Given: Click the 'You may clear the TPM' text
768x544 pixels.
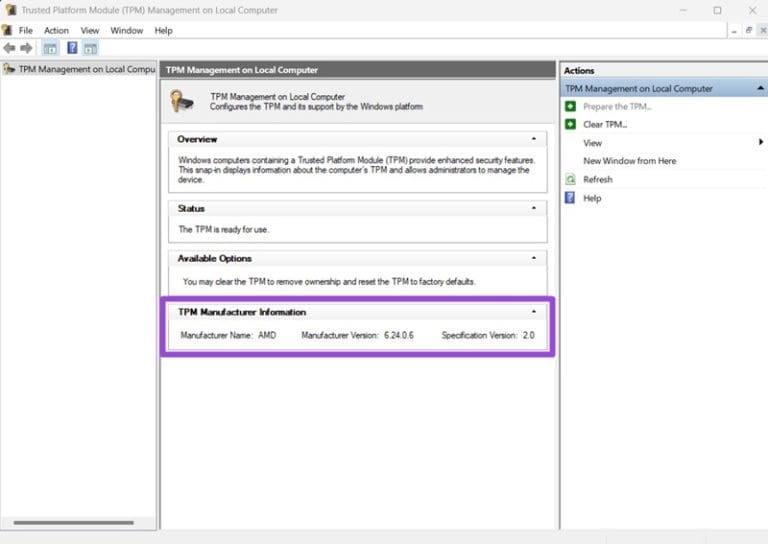Looking at the screenshot, I should point(329,282).
